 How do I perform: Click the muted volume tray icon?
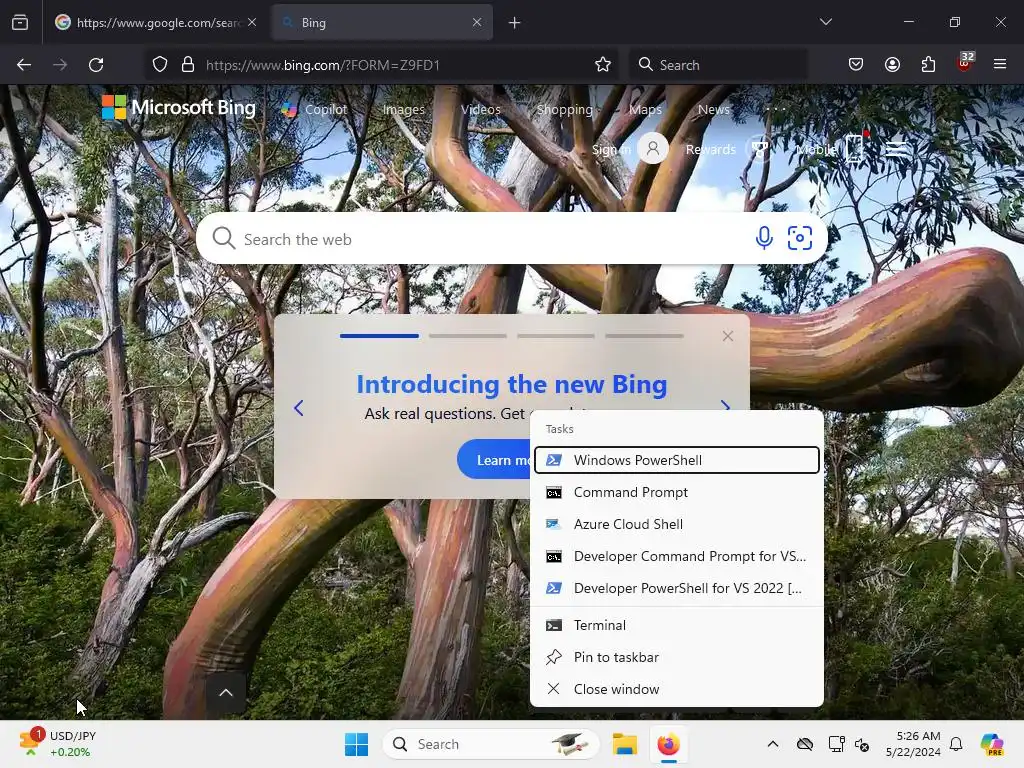(x=861, y=744)
